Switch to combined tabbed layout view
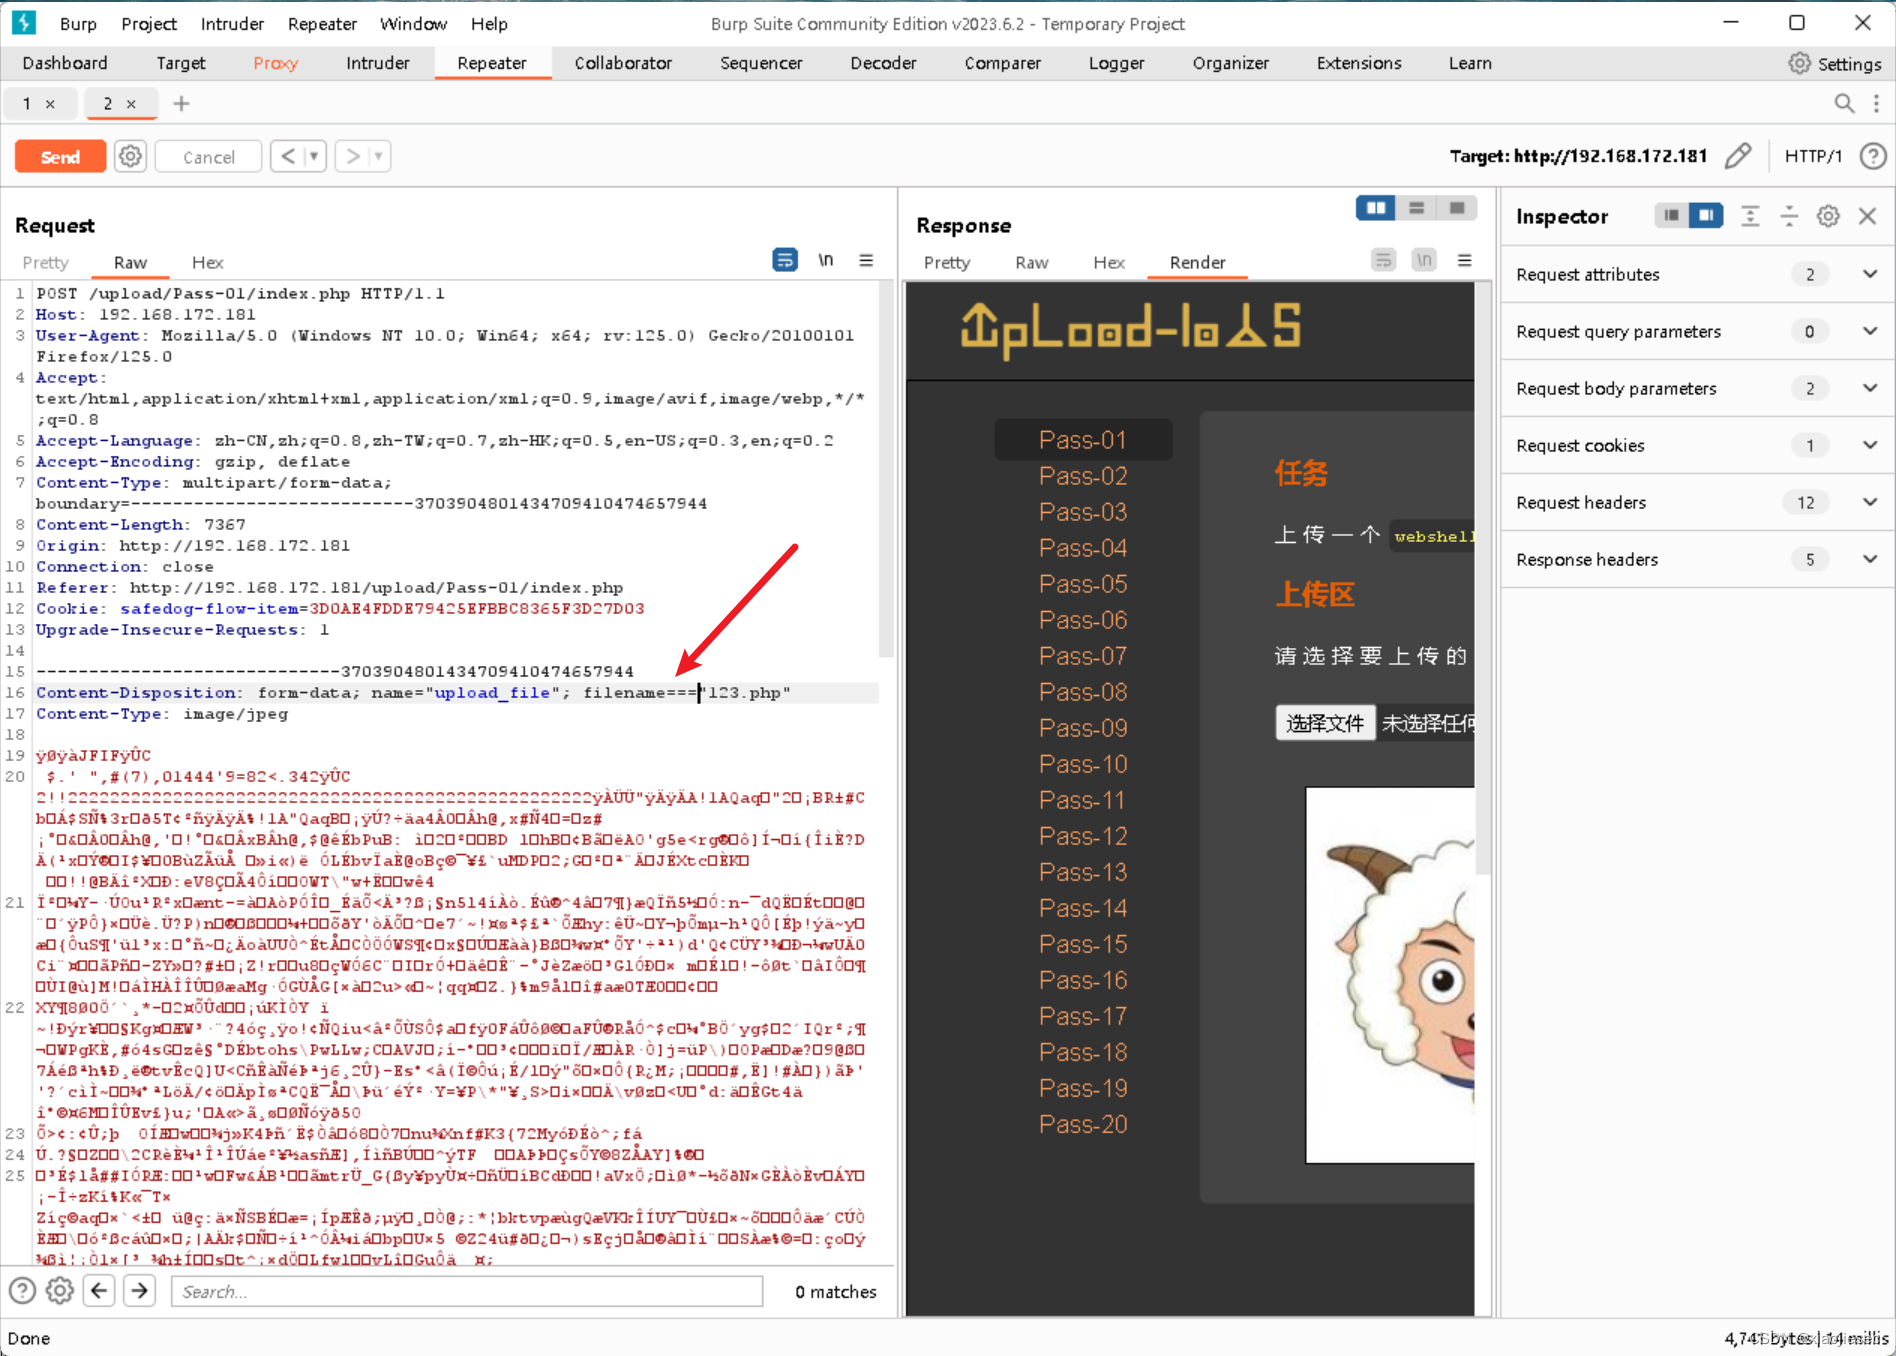The height and width of the screenshot is (1356, 1896). tap(1457, 208)
